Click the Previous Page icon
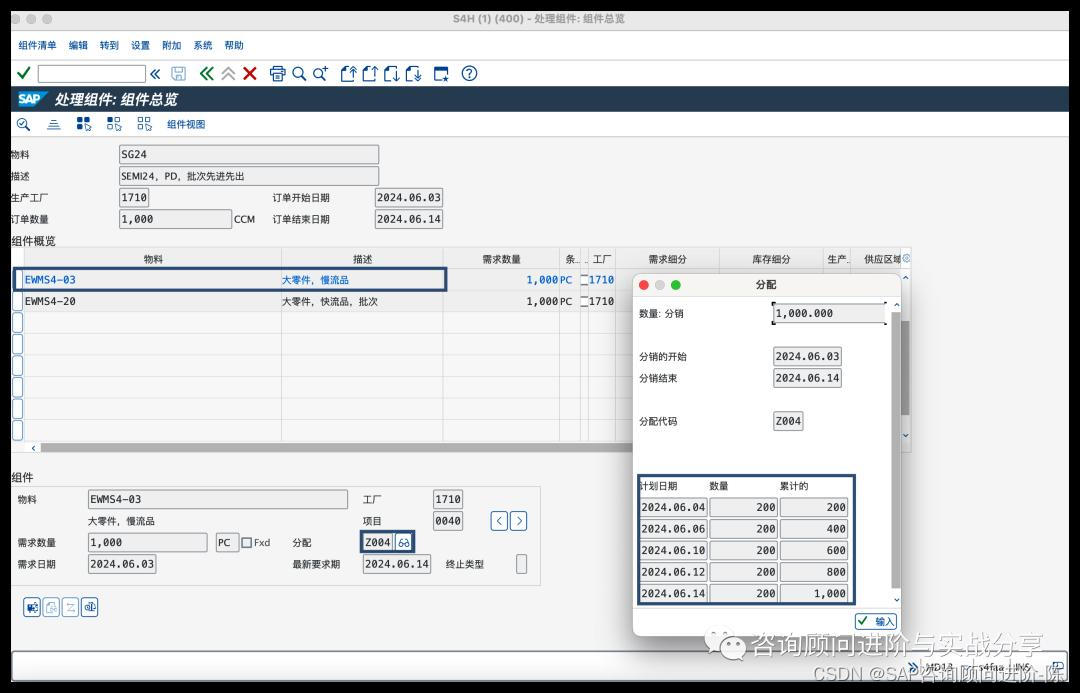The height and width of the screenshot is (693, 1080). coord(370,74)
